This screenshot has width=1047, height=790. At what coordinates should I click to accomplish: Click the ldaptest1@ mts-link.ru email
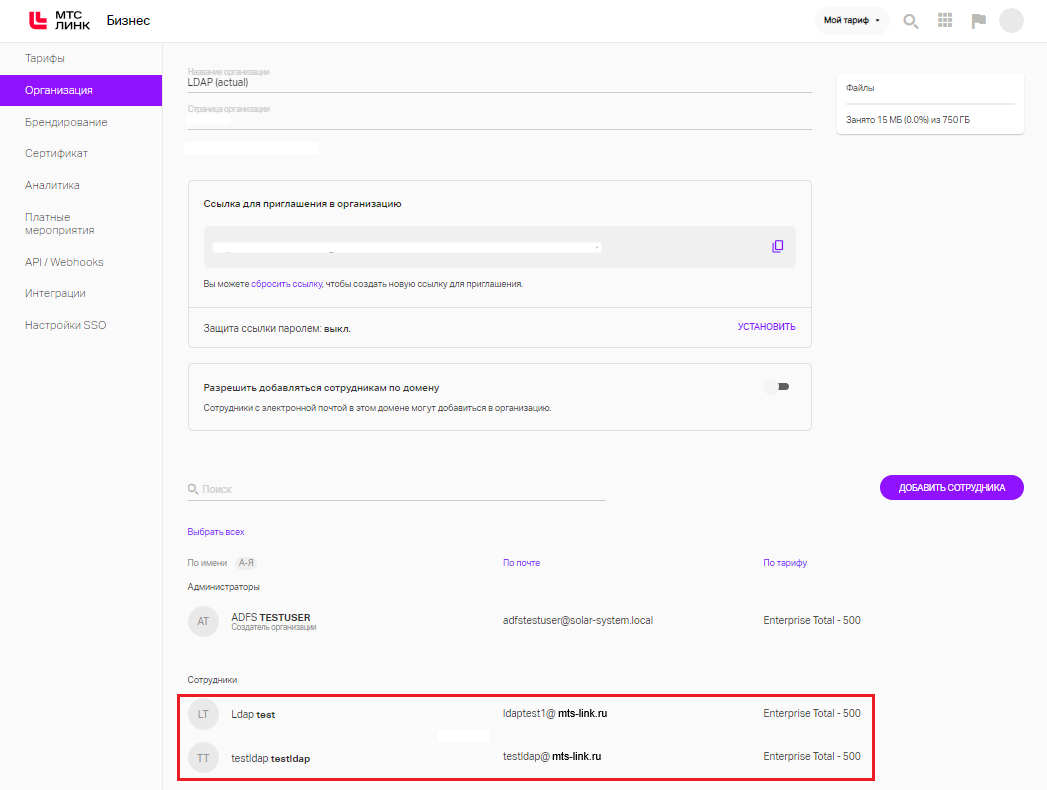[x=555, y=713]
